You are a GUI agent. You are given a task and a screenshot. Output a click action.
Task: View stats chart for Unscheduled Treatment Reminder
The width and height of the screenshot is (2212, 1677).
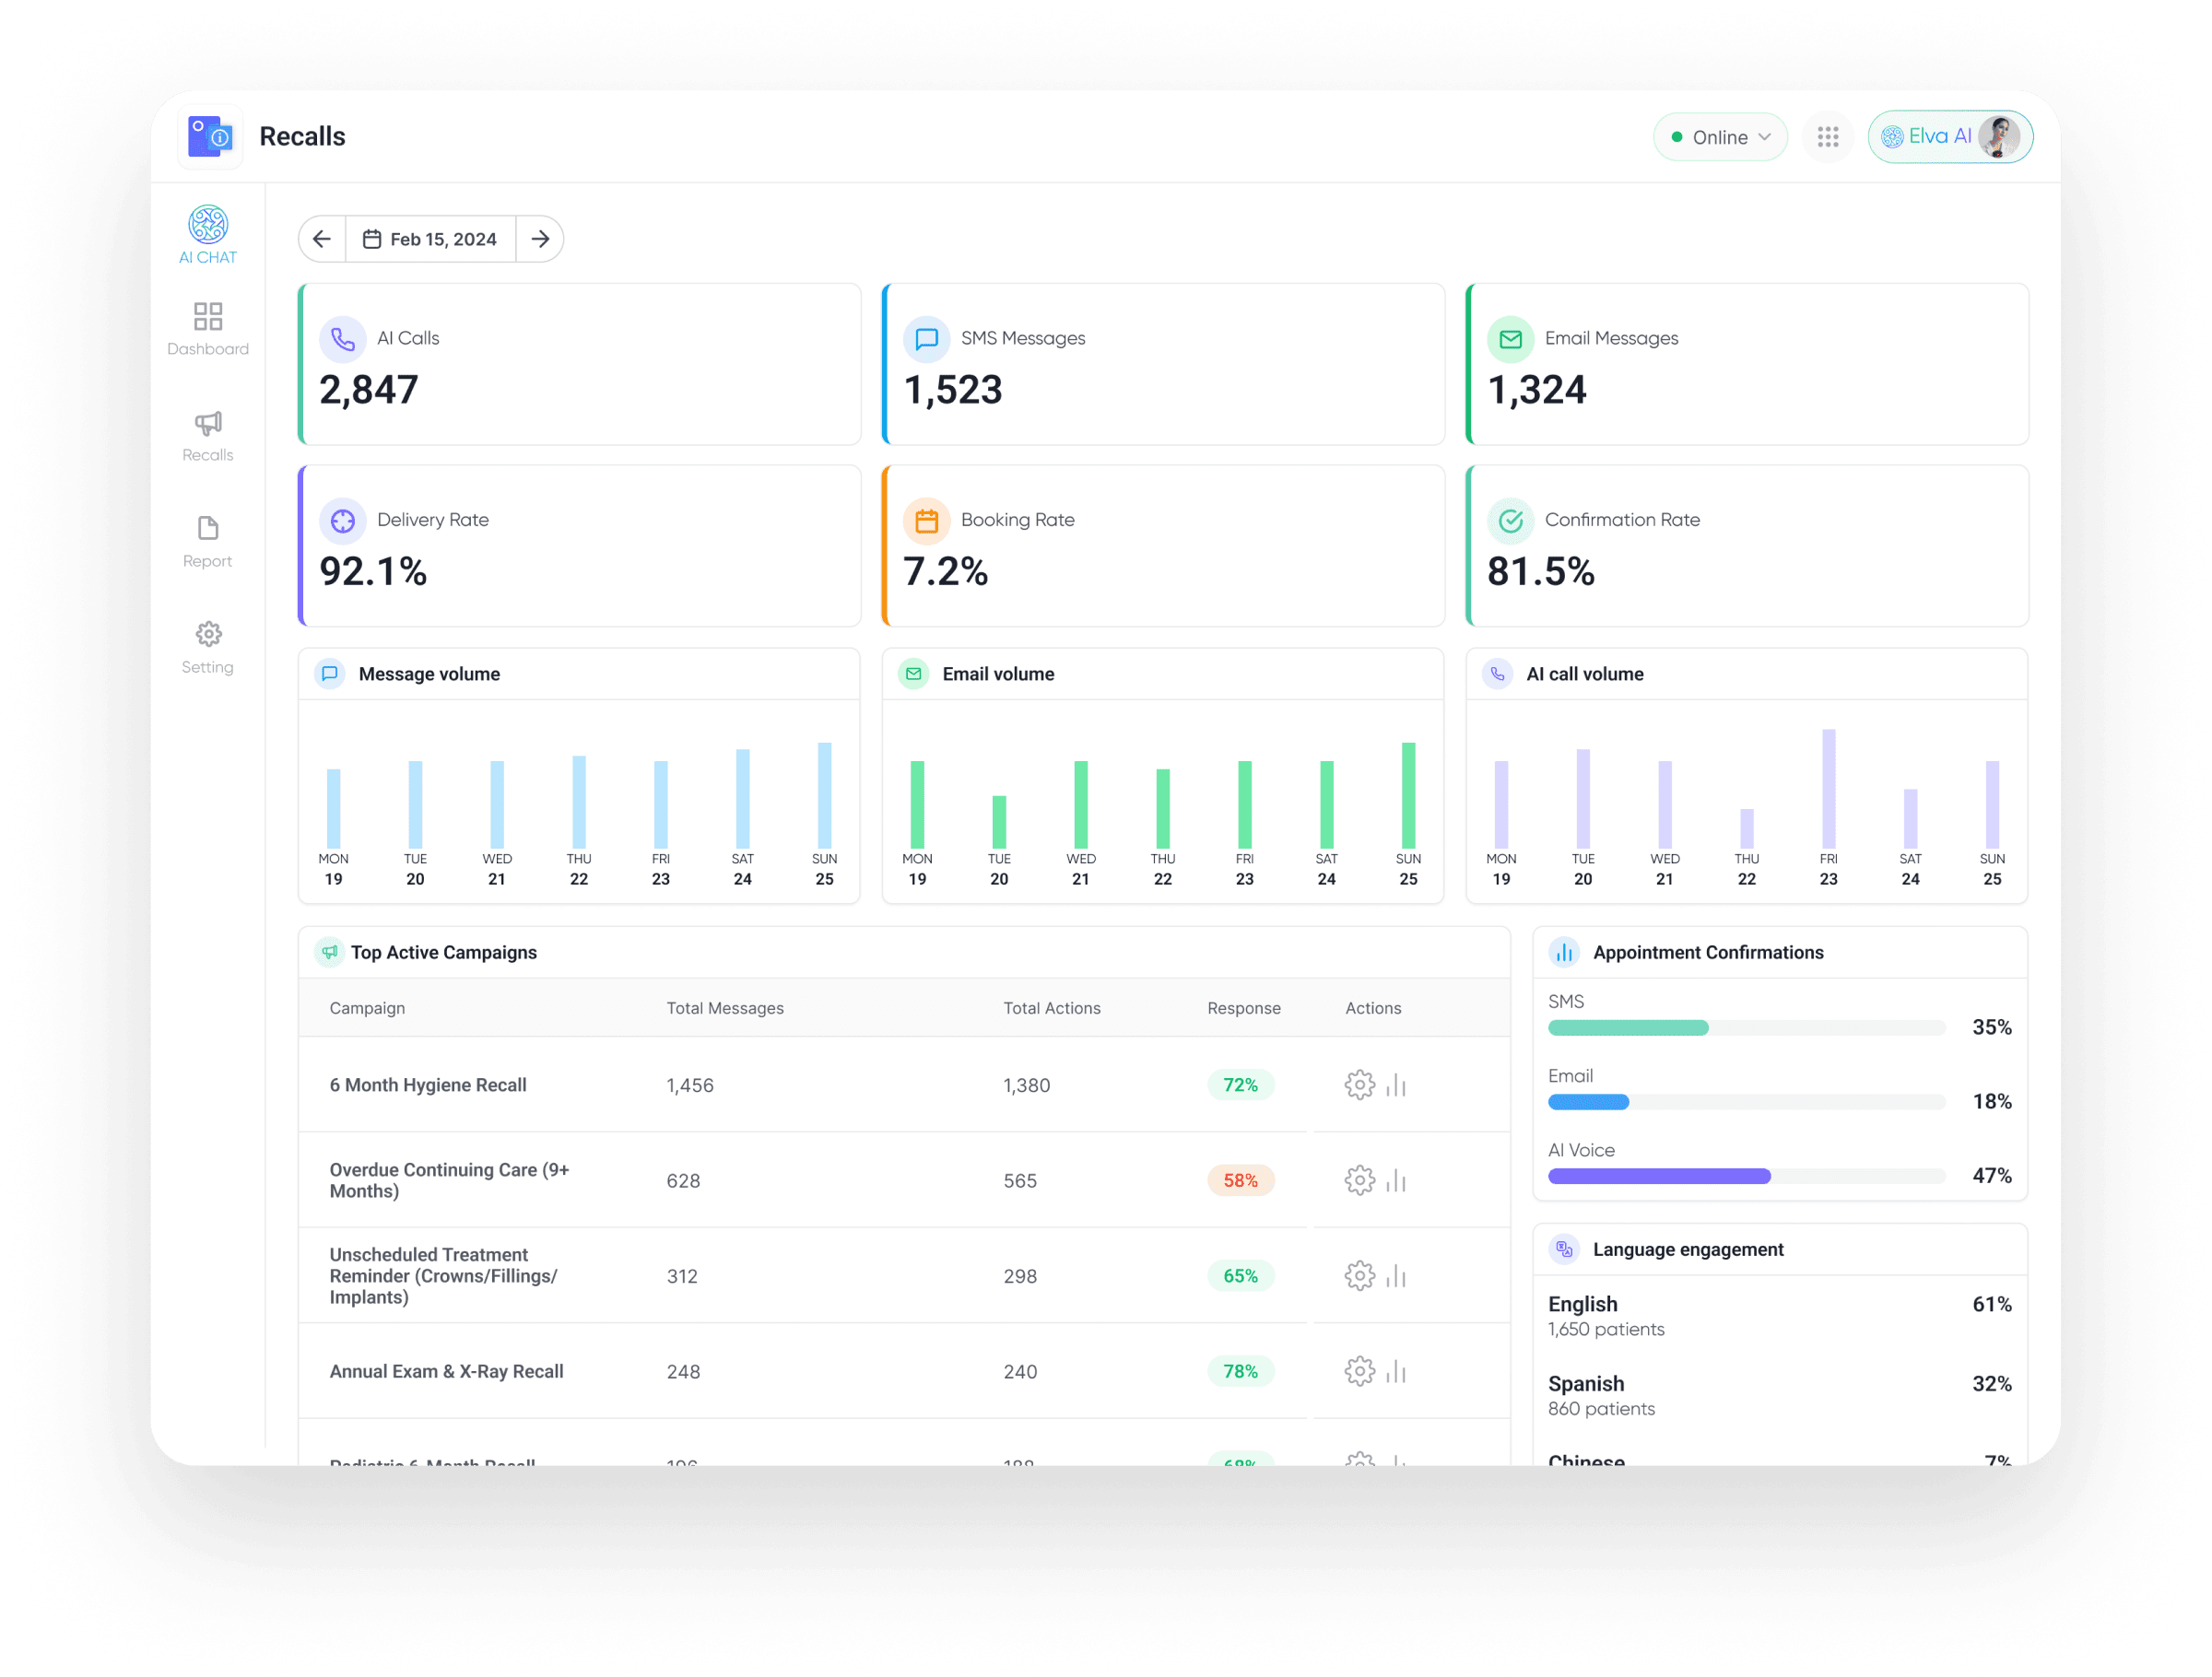[1397, 1276]
